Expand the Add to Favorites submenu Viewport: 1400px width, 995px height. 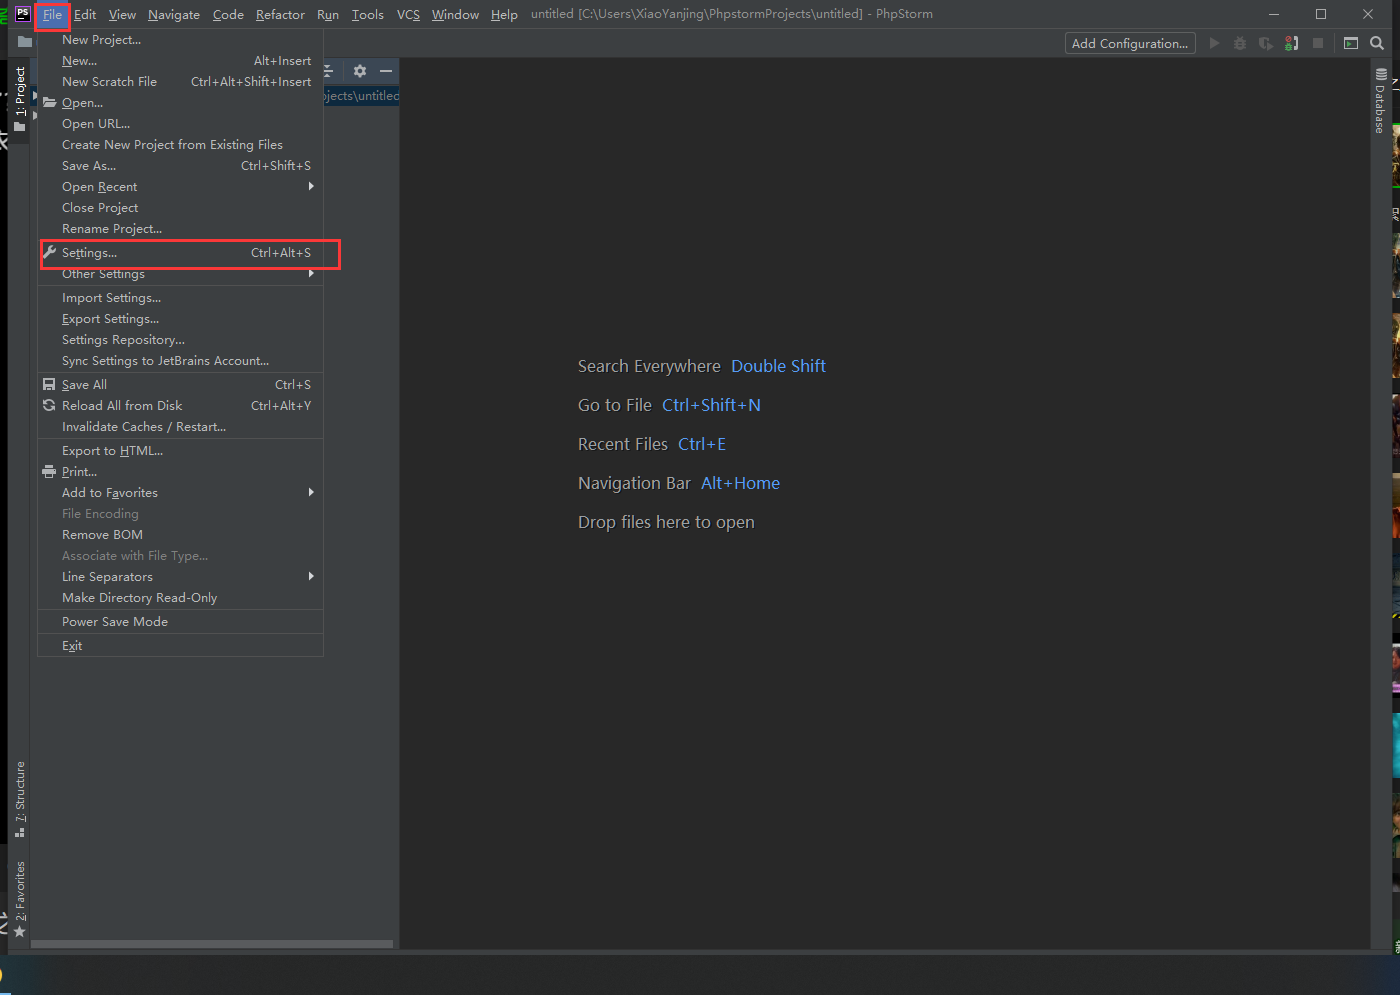coord(180,493)
